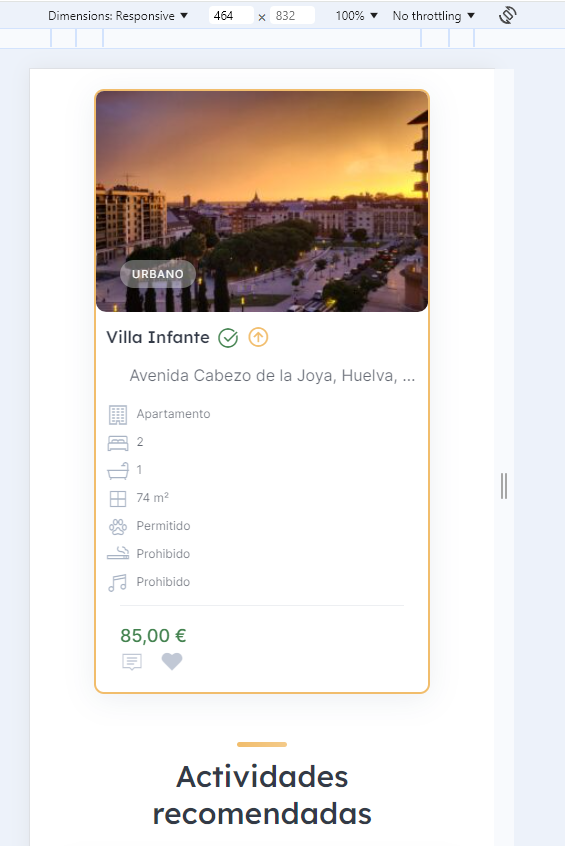Click the rotate device orientation icon

point(507,15)
